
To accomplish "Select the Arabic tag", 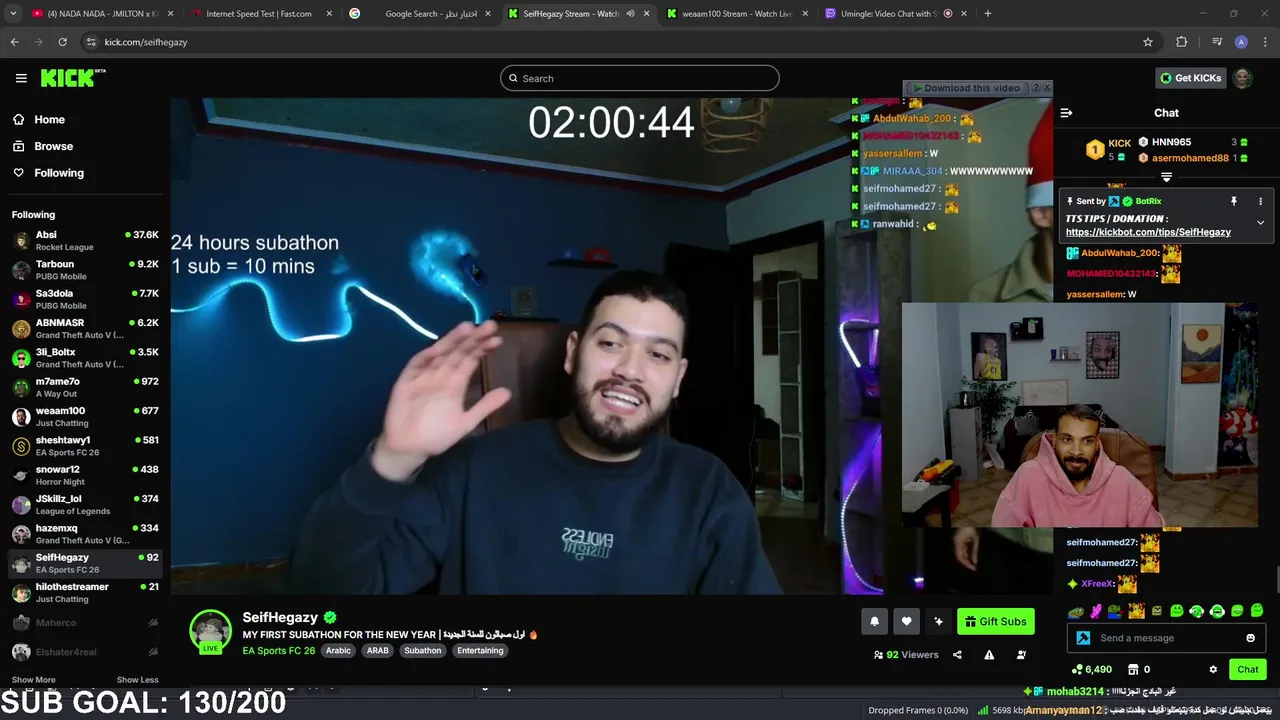I will click(x=338, y=650).
